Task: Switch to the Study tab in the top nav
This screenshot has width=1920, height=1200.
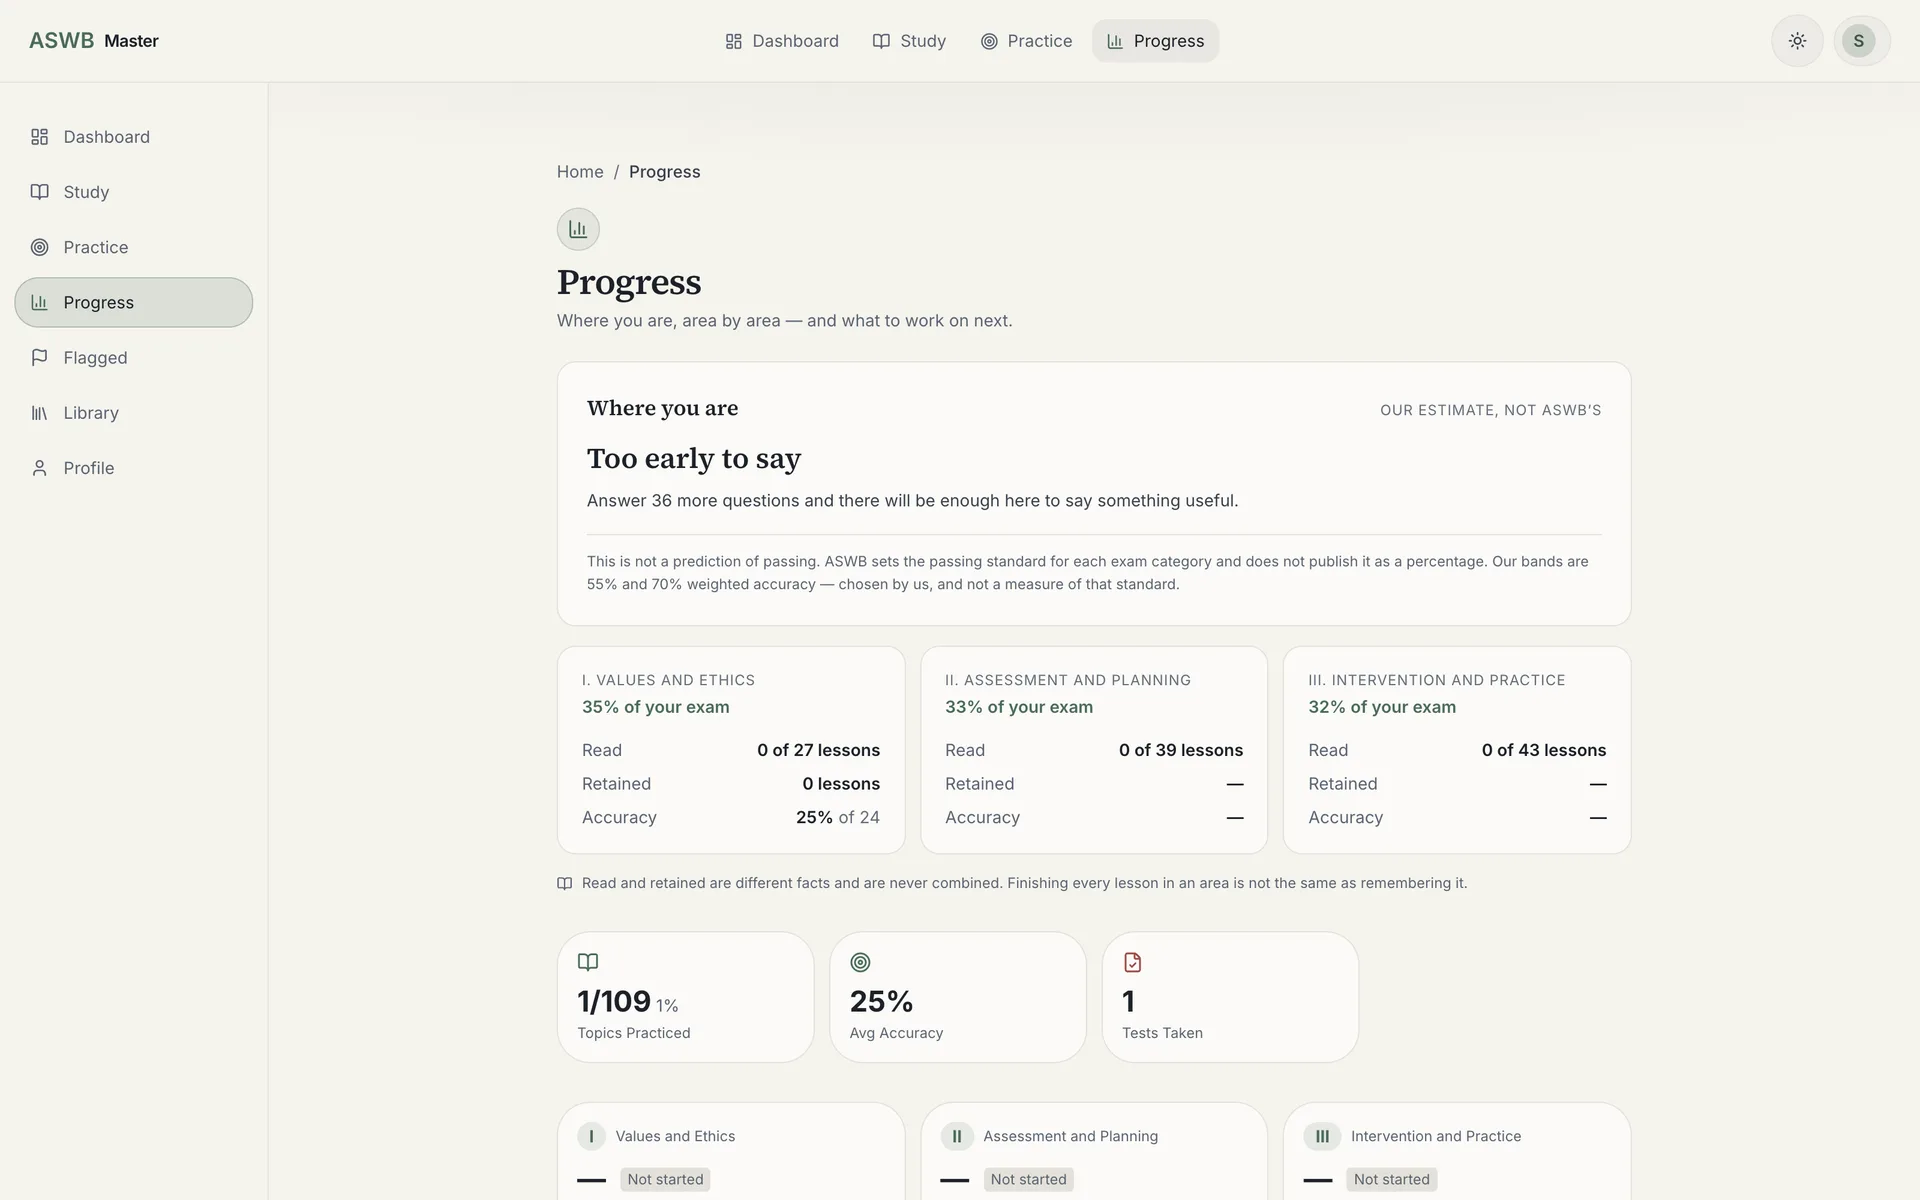Action: pos(909,41)
